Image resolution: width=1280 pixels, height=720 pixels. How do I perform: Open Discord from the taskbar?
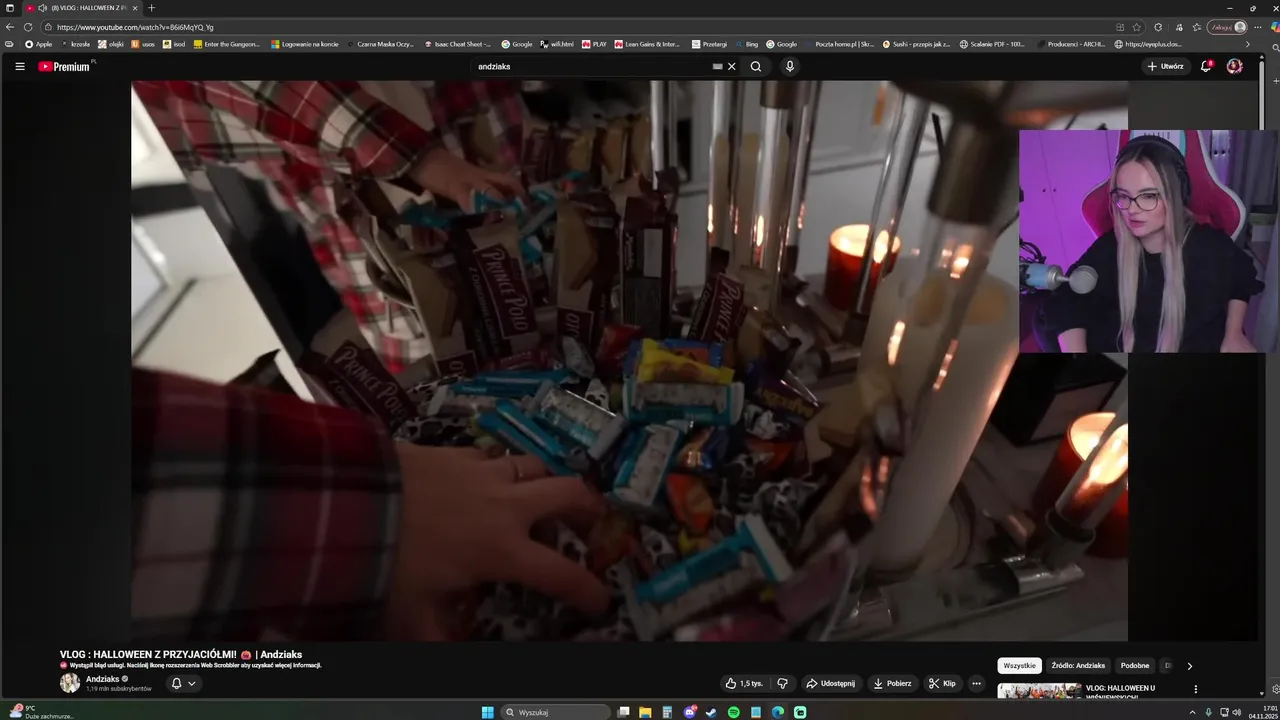point(690,712)
